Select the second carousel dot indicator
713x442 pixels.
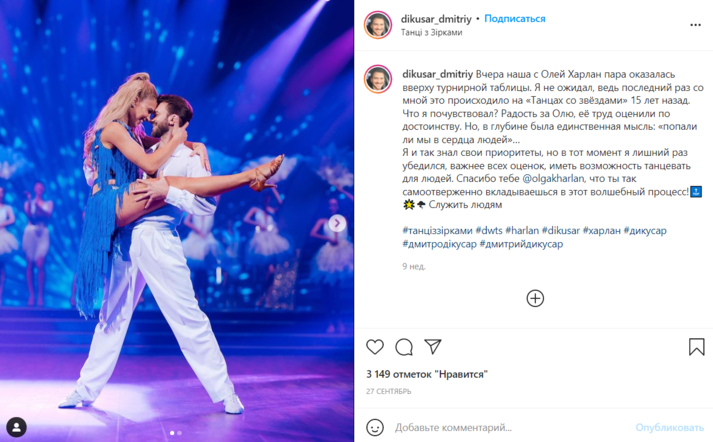pos(180,433)
